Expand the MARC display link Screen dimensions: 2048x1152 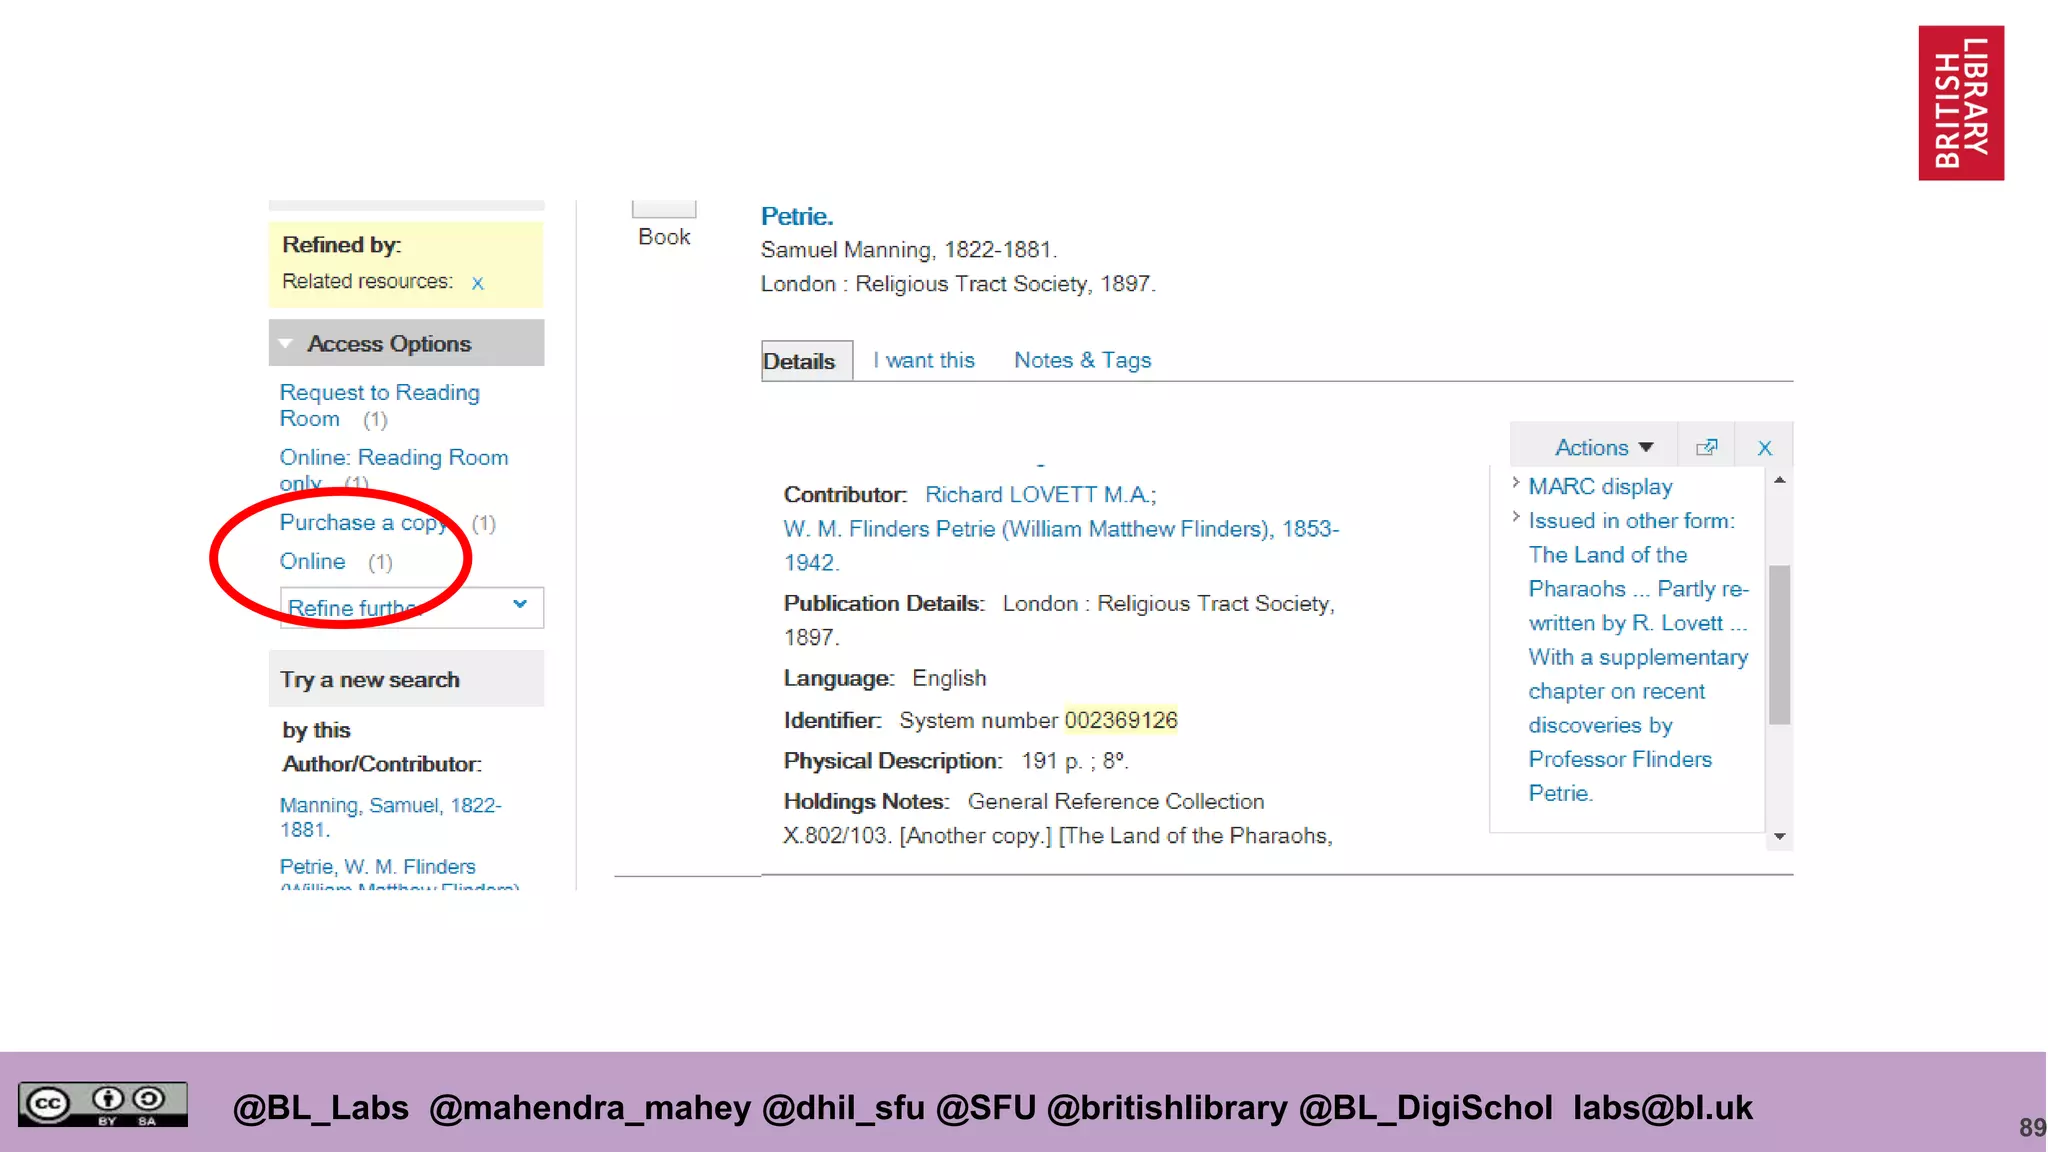(1600, 486)
